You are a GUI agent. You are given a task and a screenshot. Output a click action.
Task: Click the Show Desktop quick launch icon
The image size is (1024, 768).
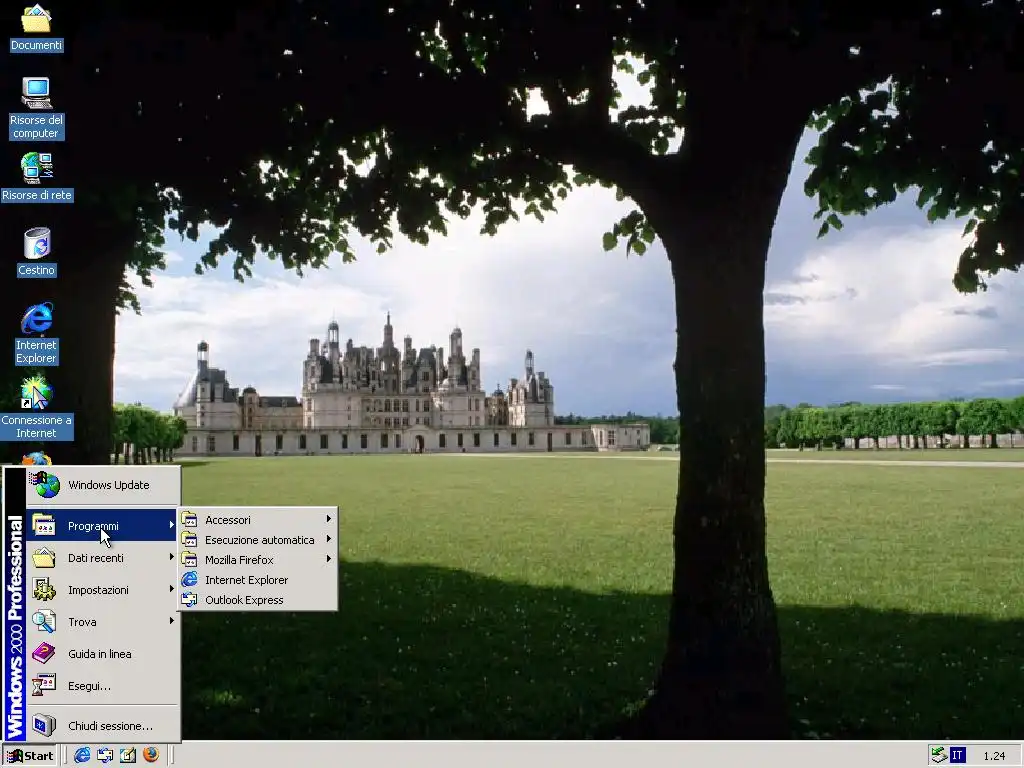tap(127, 756)
